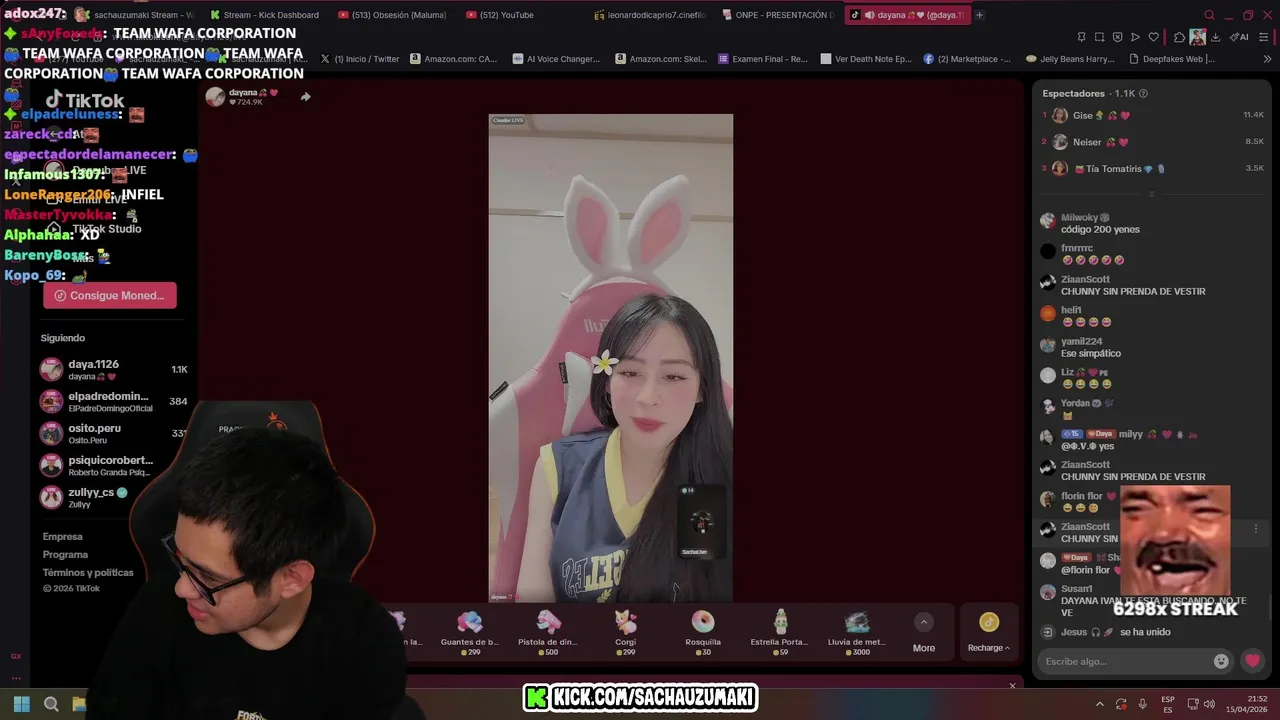Viewport: 1280px width, 720px height.
Task: Click the microphone icon in system tray
Action: (1142, 704)
